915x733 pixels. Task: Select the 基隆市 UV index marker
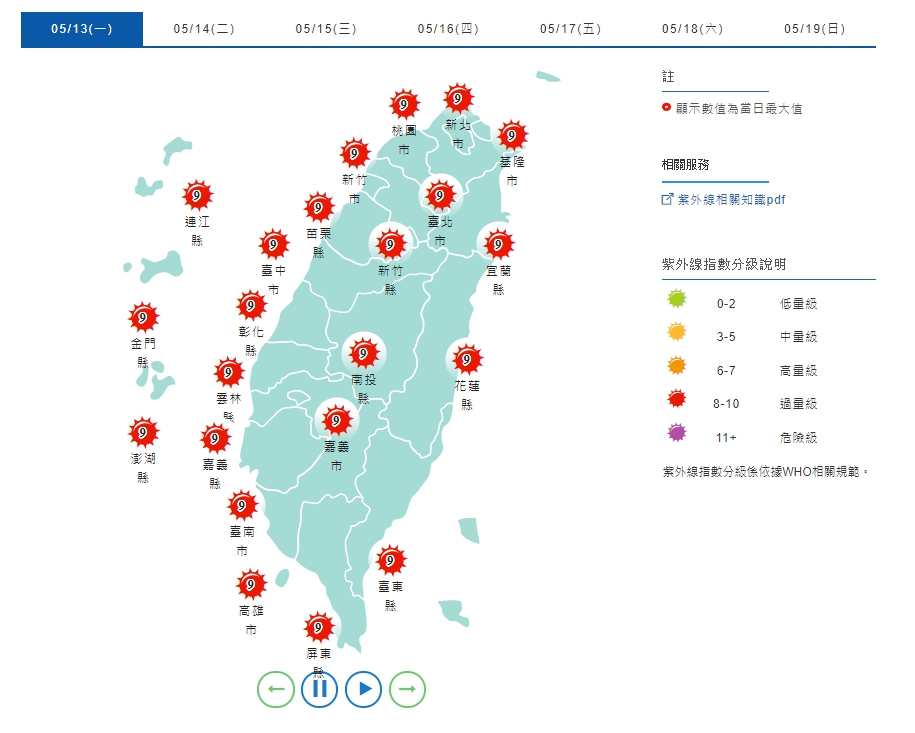(x=512, y=135)
